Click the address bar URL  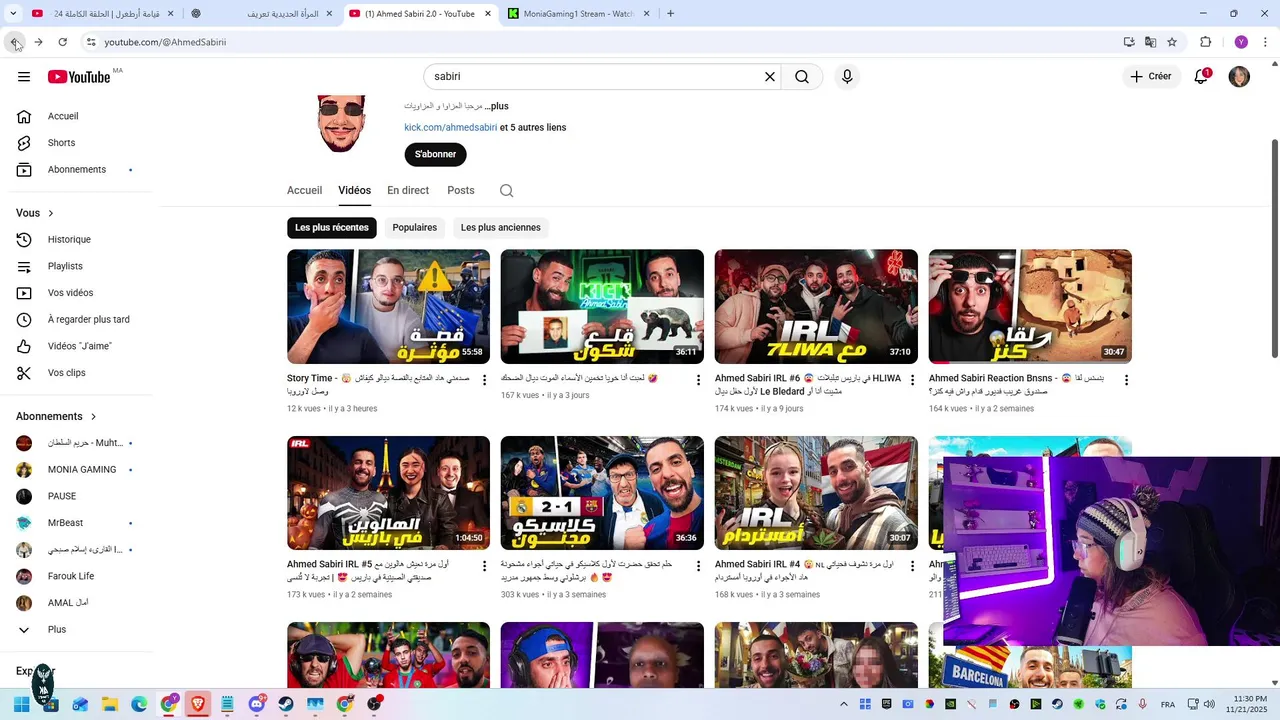click(x=165, y=42)
